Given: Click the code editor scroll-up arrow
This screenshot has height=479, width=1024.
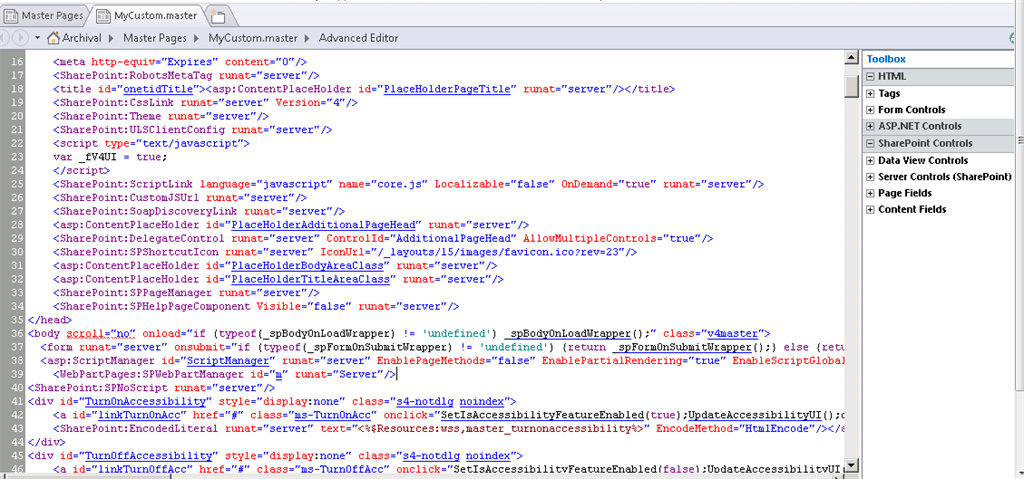Looking at the screenshot, I should pos(851,58).
